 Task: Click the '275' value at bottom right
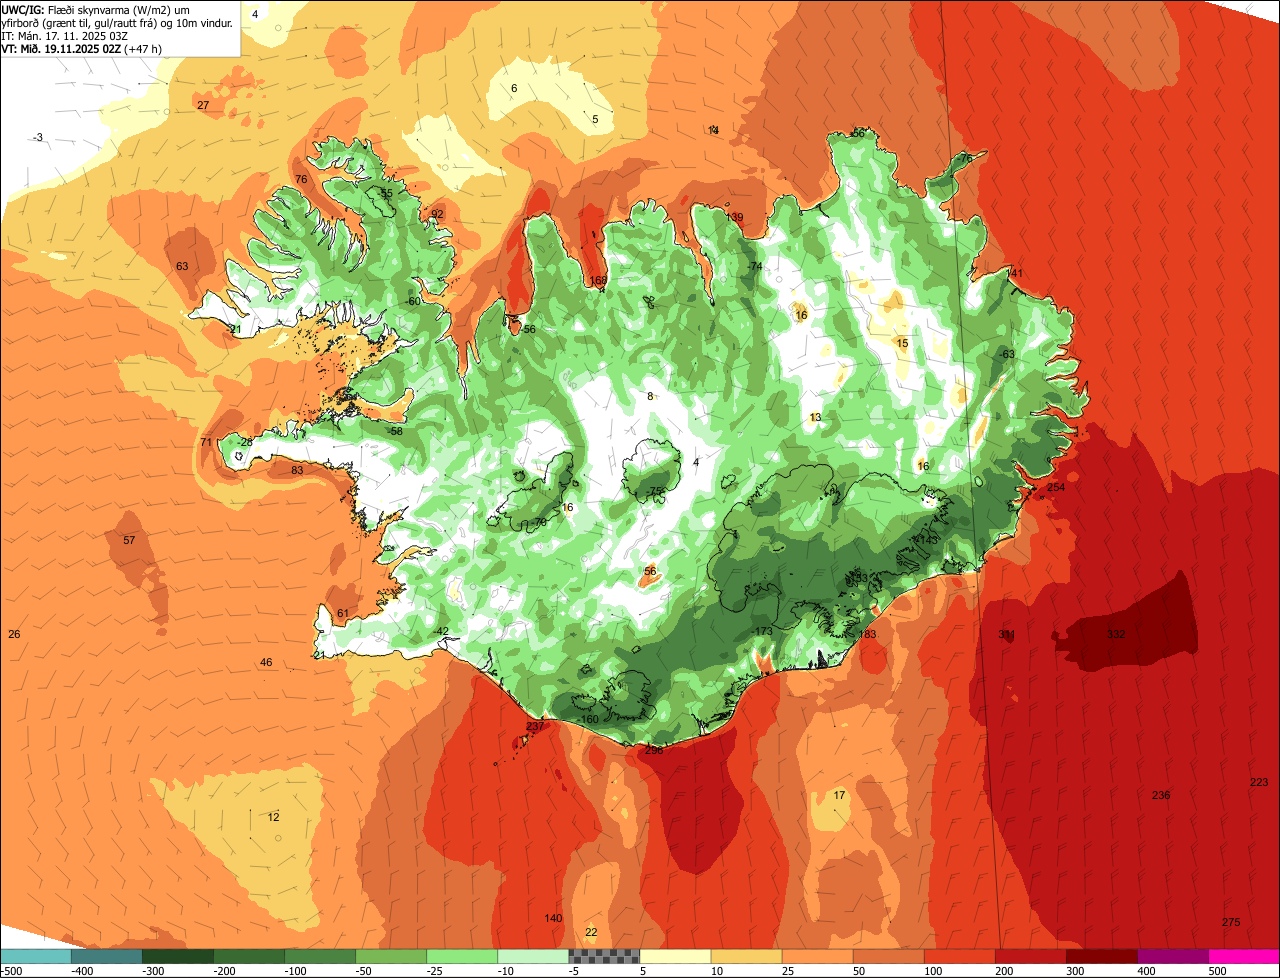click(1231, 922)
